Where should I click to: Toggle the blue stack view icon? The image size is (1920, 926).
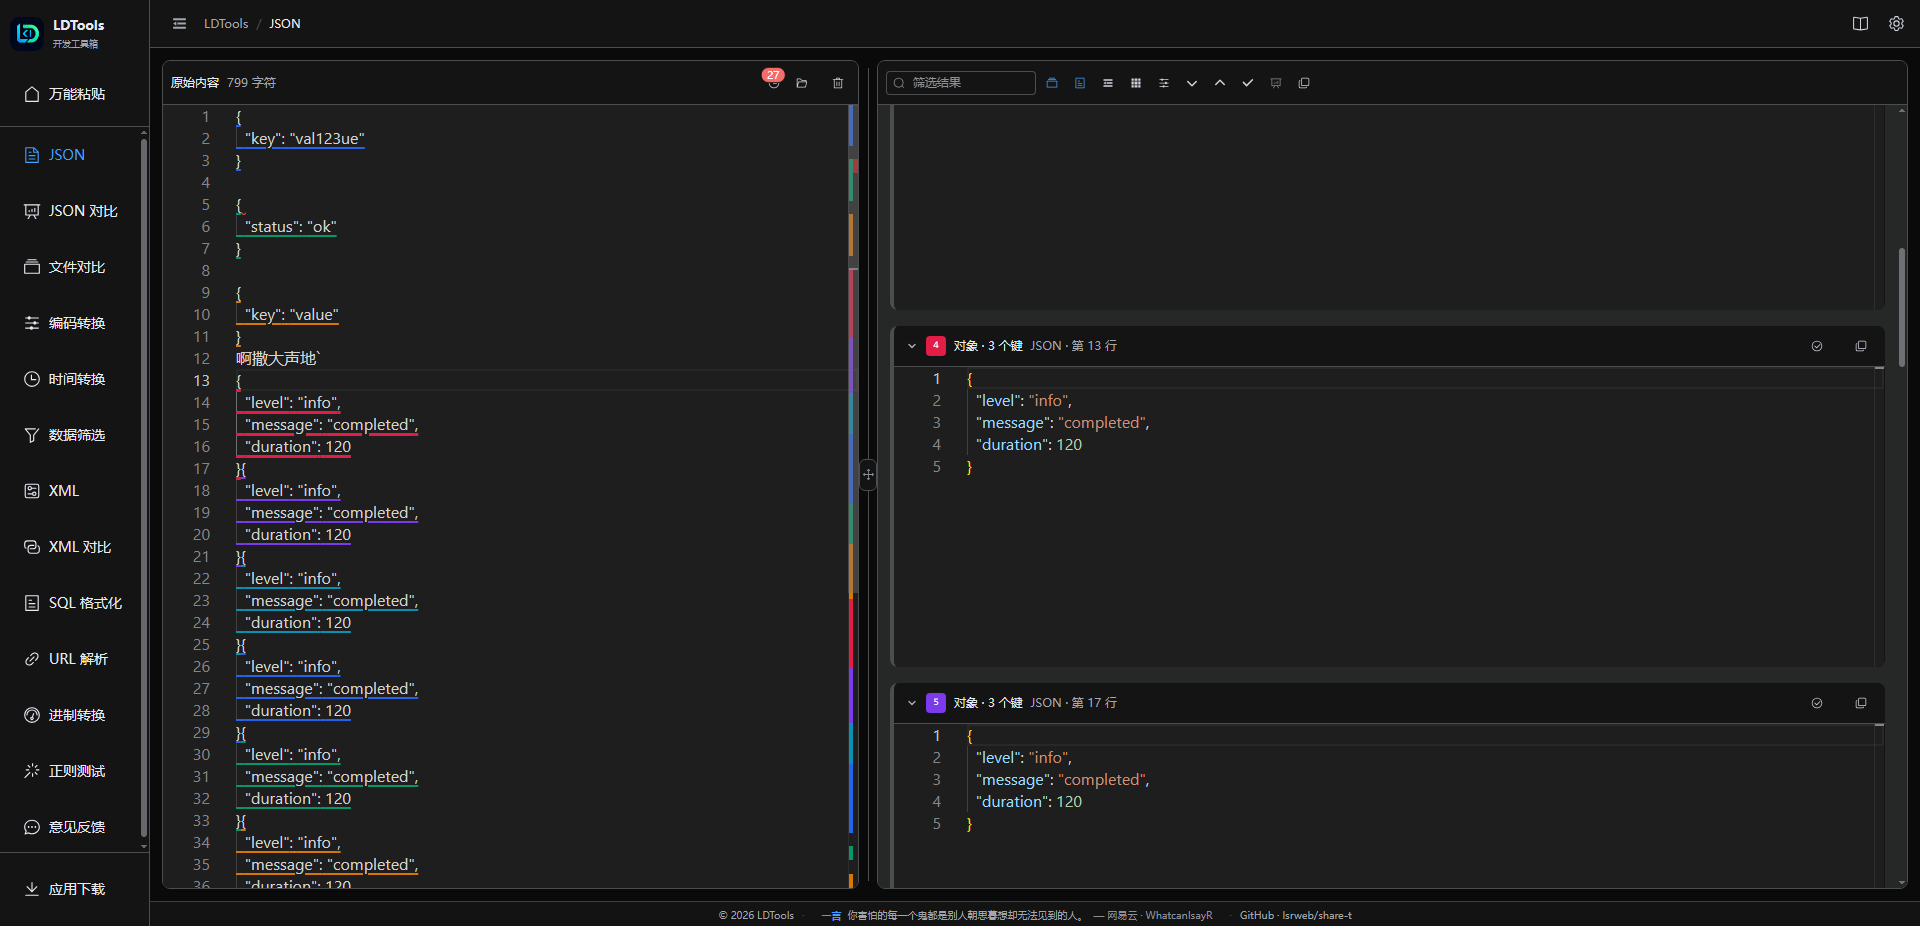click(x=1052, y=83)
